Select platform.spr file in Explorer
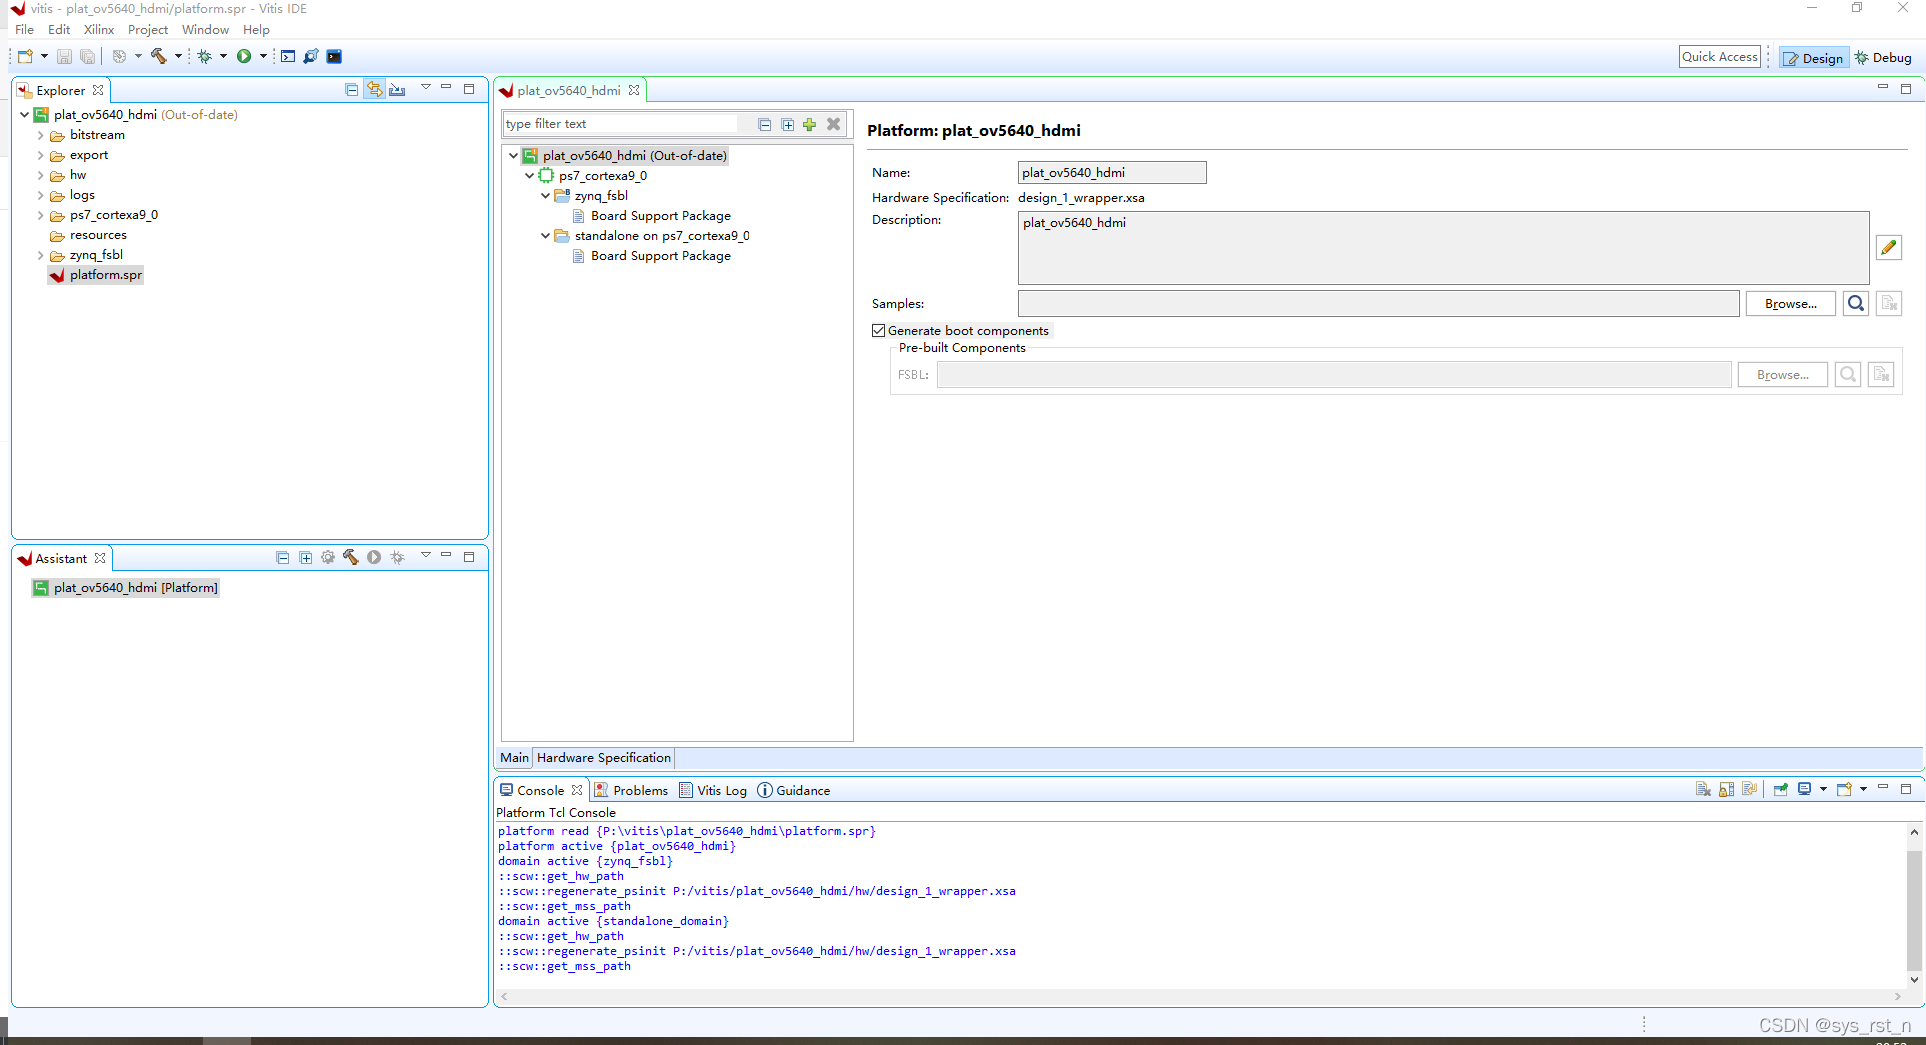The width and height of the screenshot is (1926, 1045). [x=96, y=275]
